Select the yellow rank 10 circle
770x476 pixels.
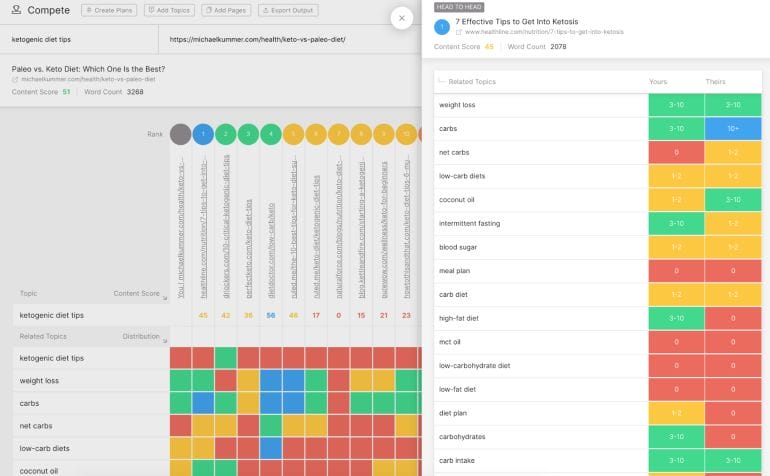click(406, 134)
